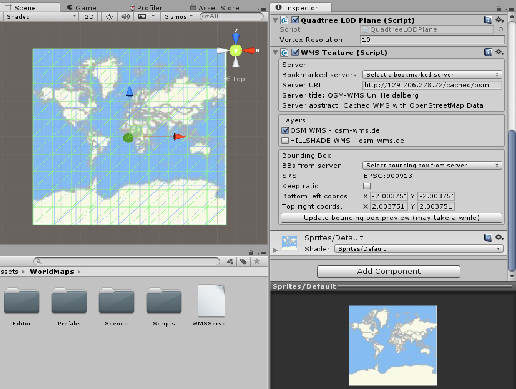Toggle scene audio speaker icon

[126, 16]
